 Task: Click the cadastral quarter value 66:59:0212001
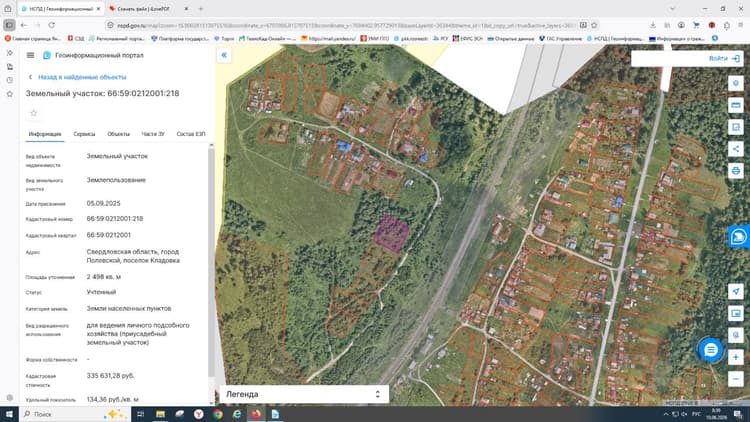click(x=109, y=235)
